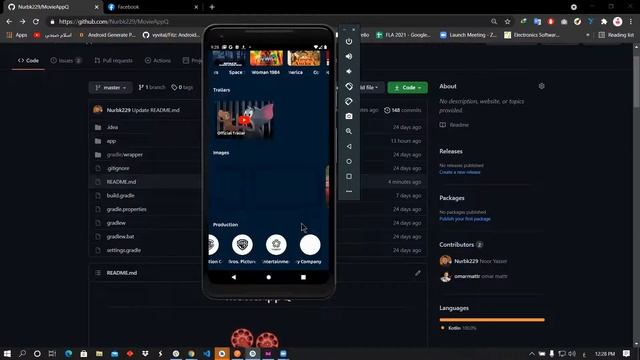Reload the GitHub page
640x360 pixels.
(x=36, y=22)
